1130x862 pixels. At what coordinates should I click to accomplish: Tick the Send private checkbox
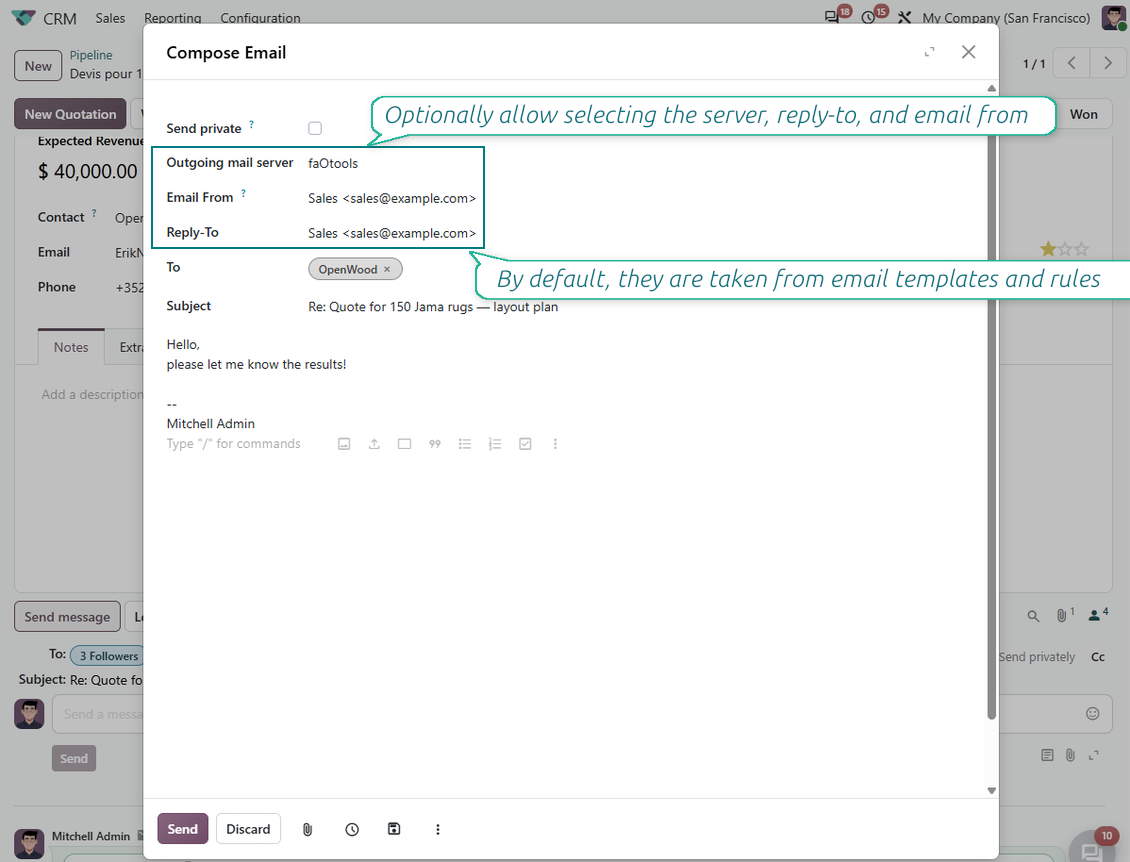click(315, 128)
